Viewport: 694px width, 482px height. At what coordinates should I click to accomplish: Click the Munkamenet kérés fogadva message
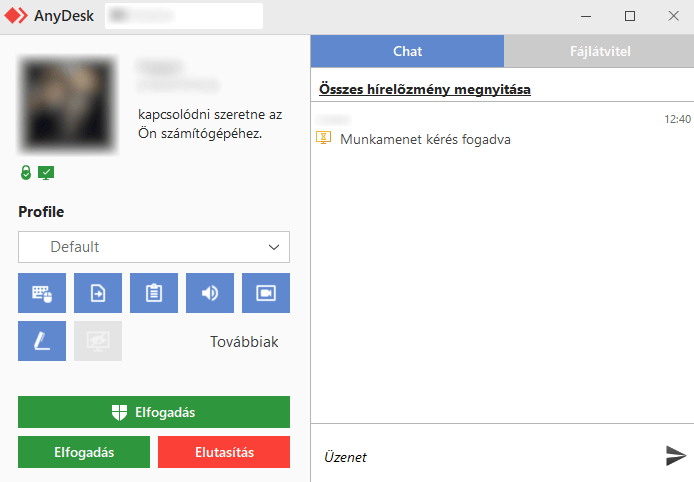[x=425, y=139]
